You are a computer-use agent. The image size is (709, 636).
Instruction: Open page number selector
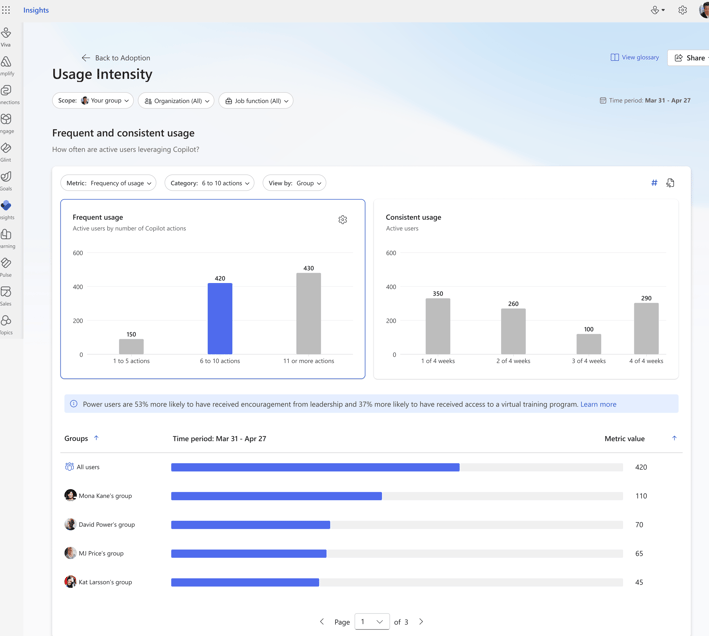click(372, 622)
